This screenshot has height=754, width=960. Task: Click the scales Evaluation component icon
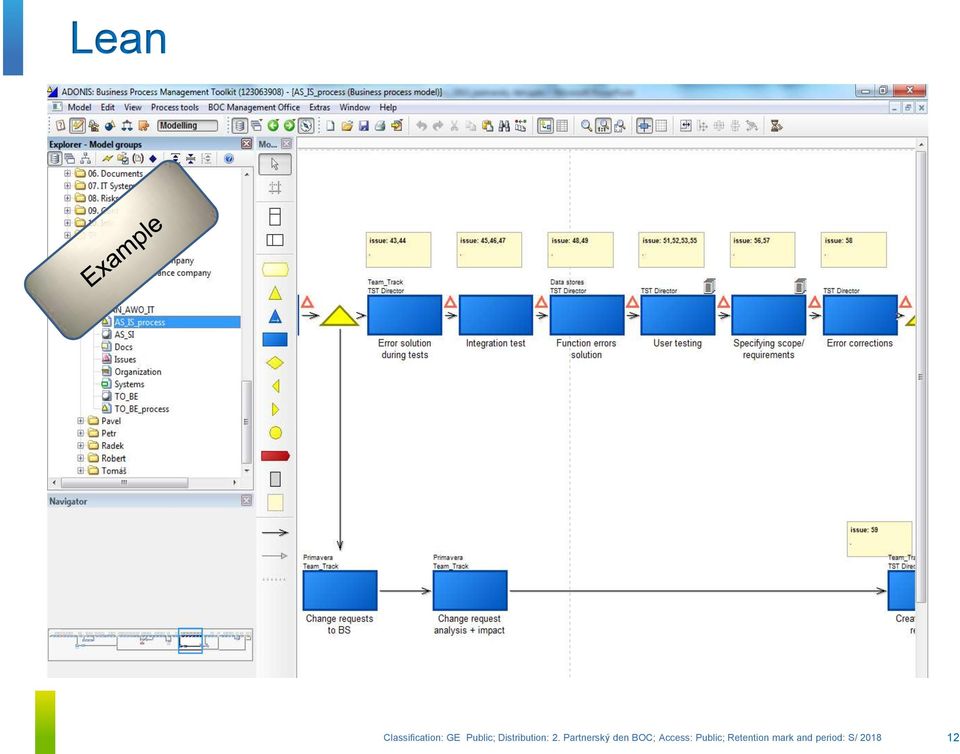click(x=127, y=126)
